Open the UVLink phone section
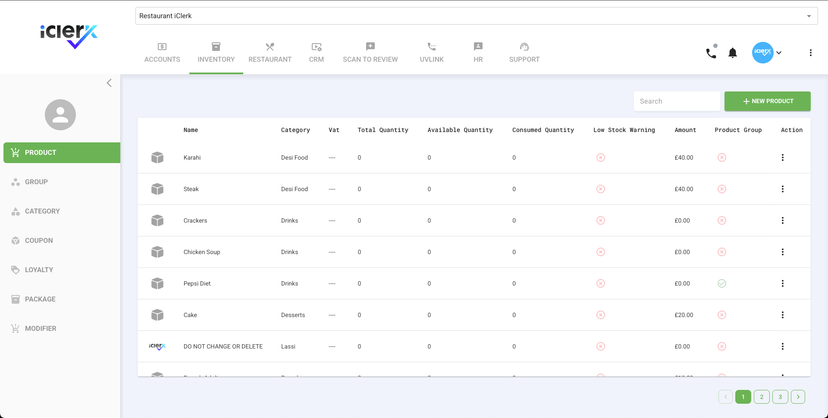828x418 pixels. [431, 53]
